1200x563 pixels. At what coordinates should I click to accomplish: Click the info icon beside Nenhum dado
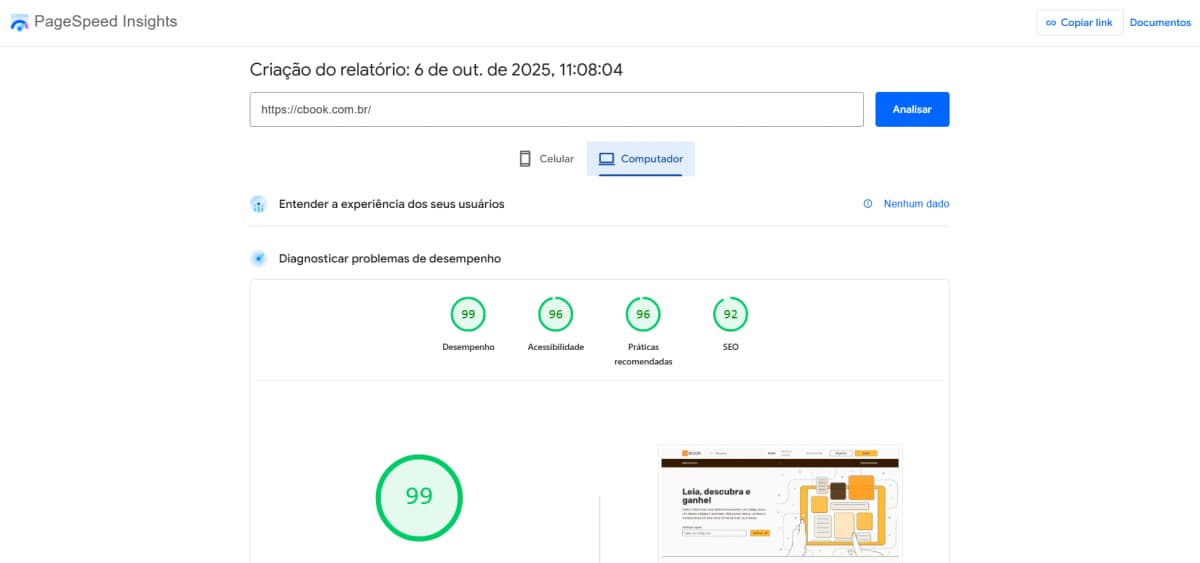(868, 204)
